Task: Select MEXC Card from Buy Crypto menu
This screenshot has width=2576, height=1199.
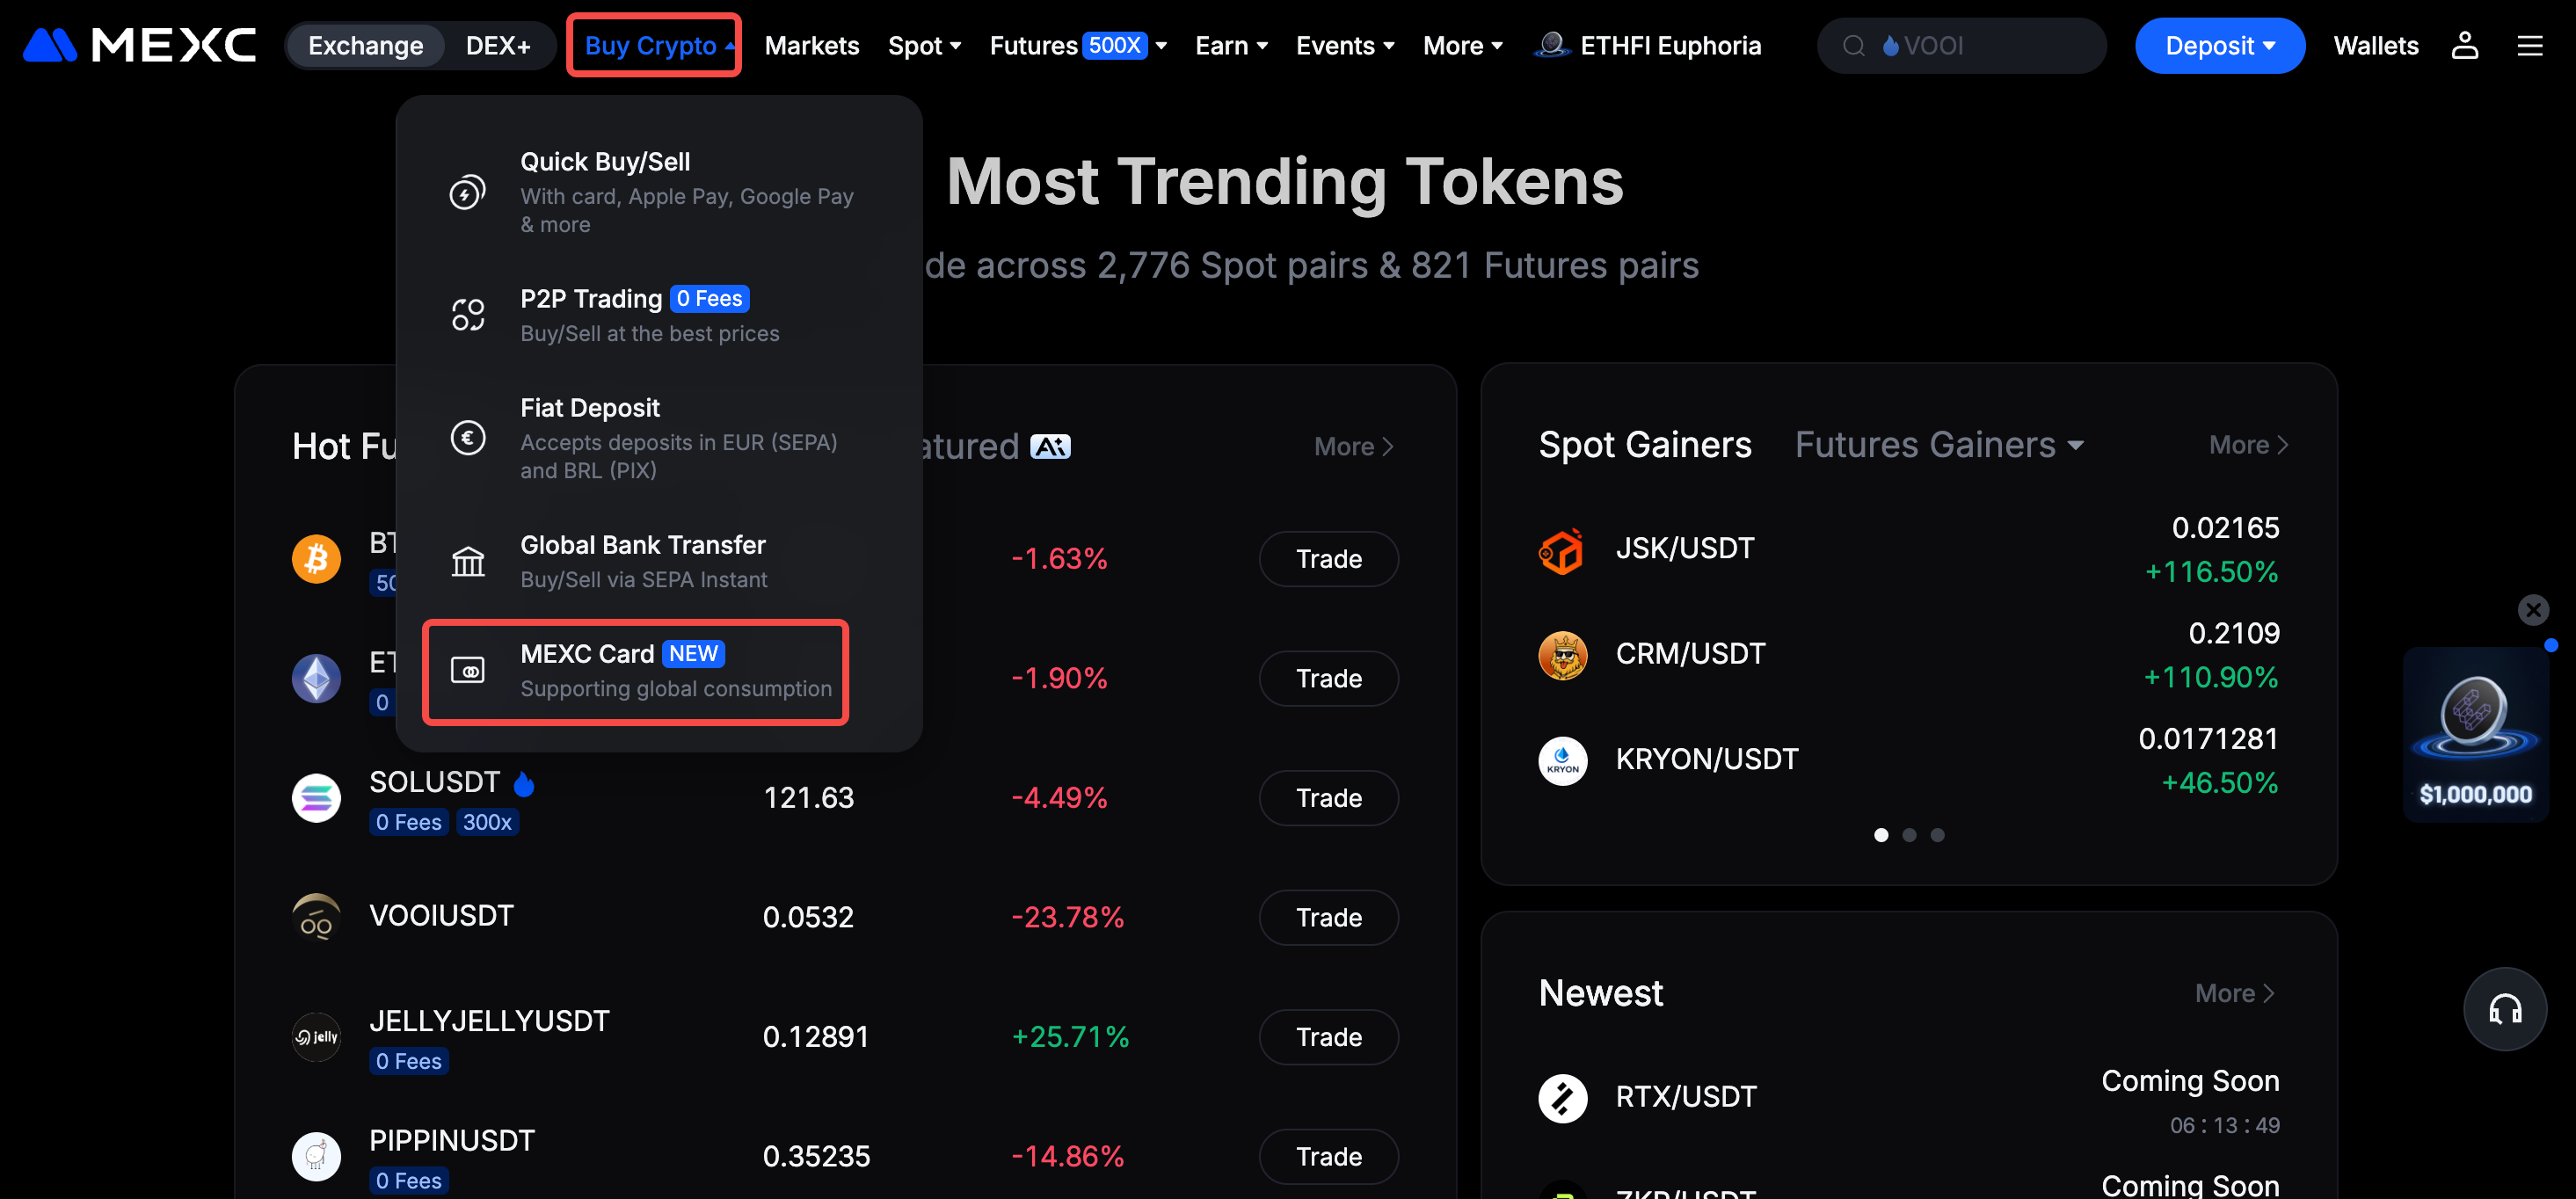Action: [x=635, y=670]
